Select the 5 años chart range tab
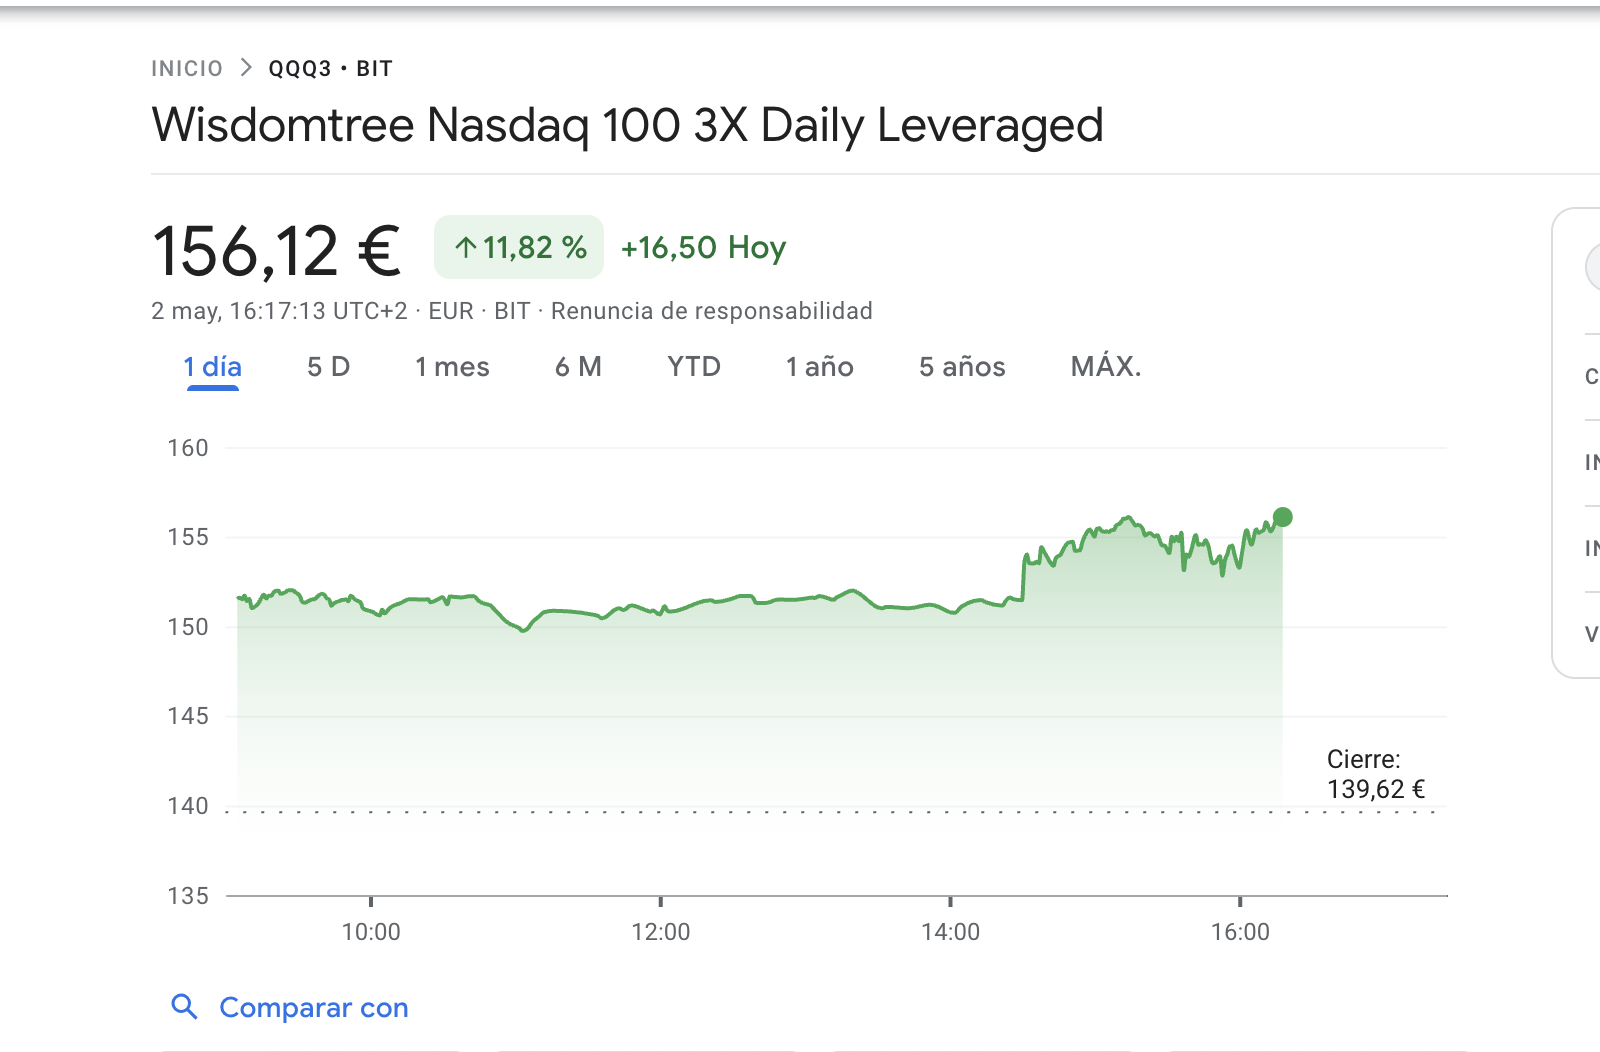Screen dimensions: 1600x1052 click(962, 367)
